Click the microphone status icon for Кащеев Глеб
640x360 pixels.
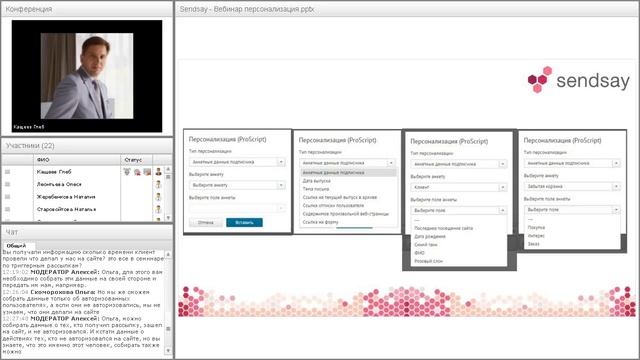127,172
